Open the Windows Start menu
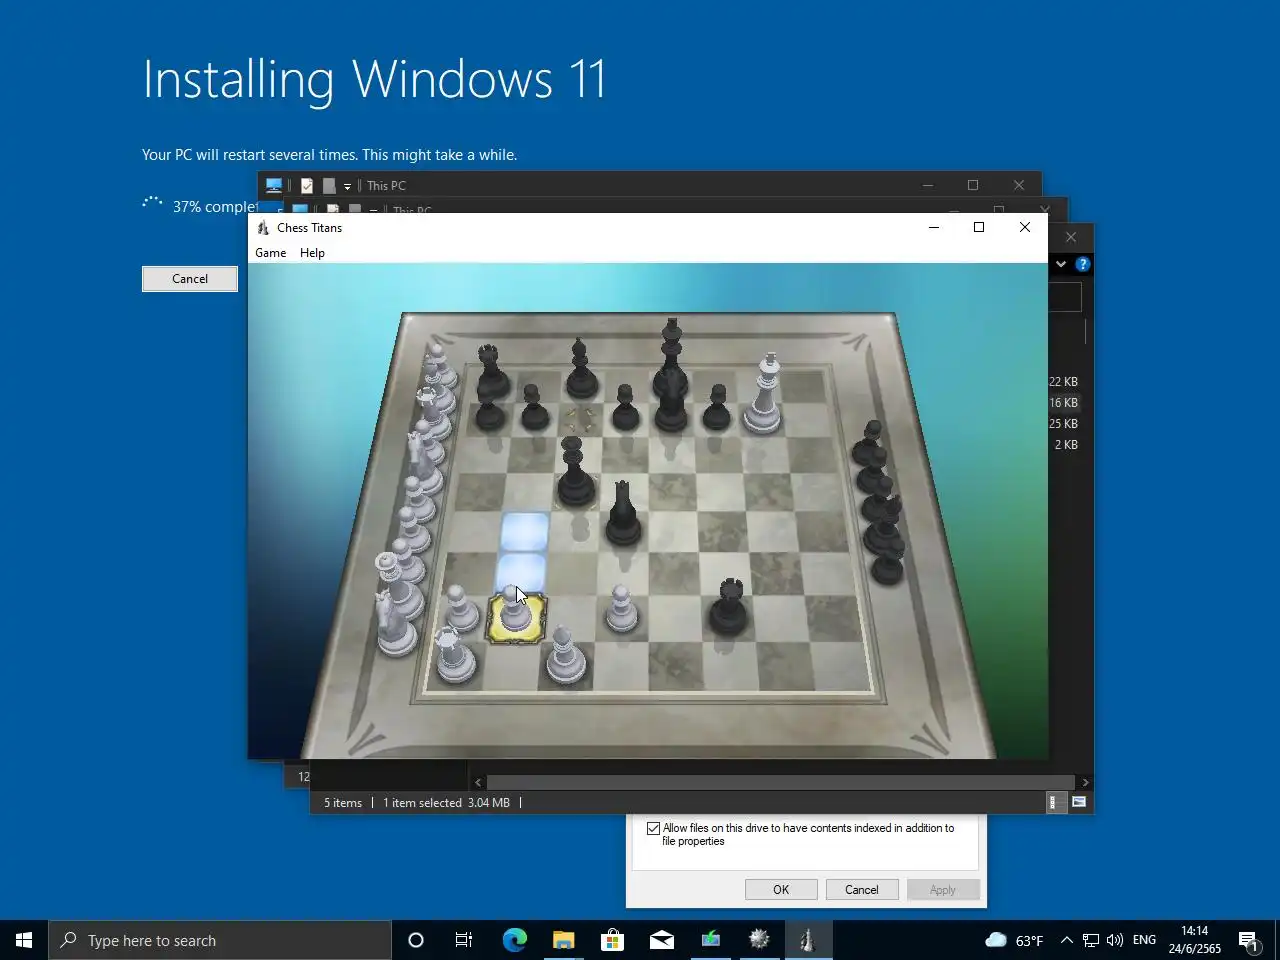Viewport: 1280px width, 960px height. tap(24, 940)
